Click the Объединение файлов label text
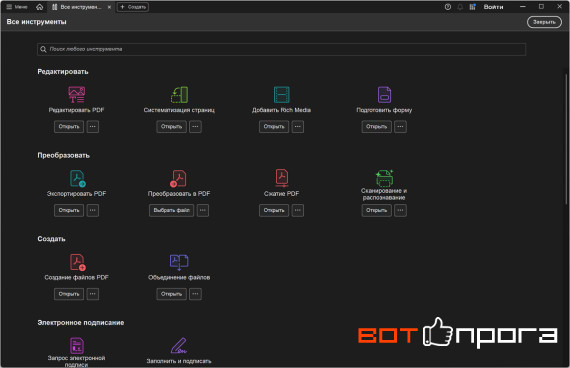570x368 pixels. 179,277
